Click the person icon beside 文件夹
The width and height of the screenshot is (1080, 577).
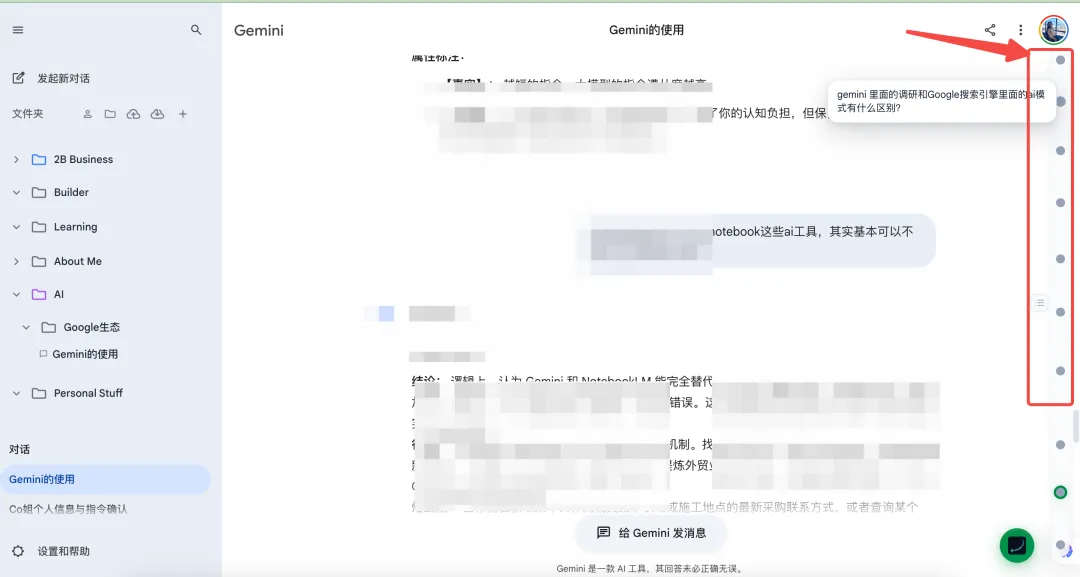tap(87, 114)
